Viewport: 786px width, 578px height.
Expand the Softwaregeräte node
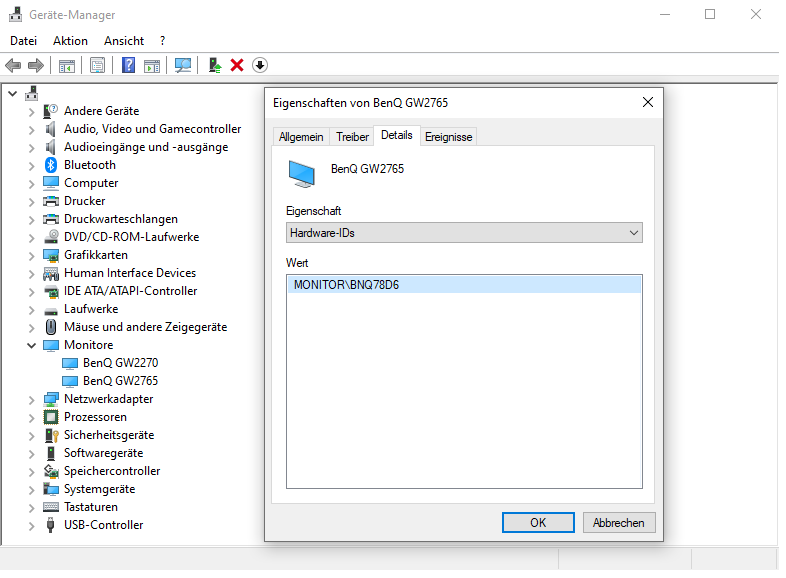tap(31, 454)
